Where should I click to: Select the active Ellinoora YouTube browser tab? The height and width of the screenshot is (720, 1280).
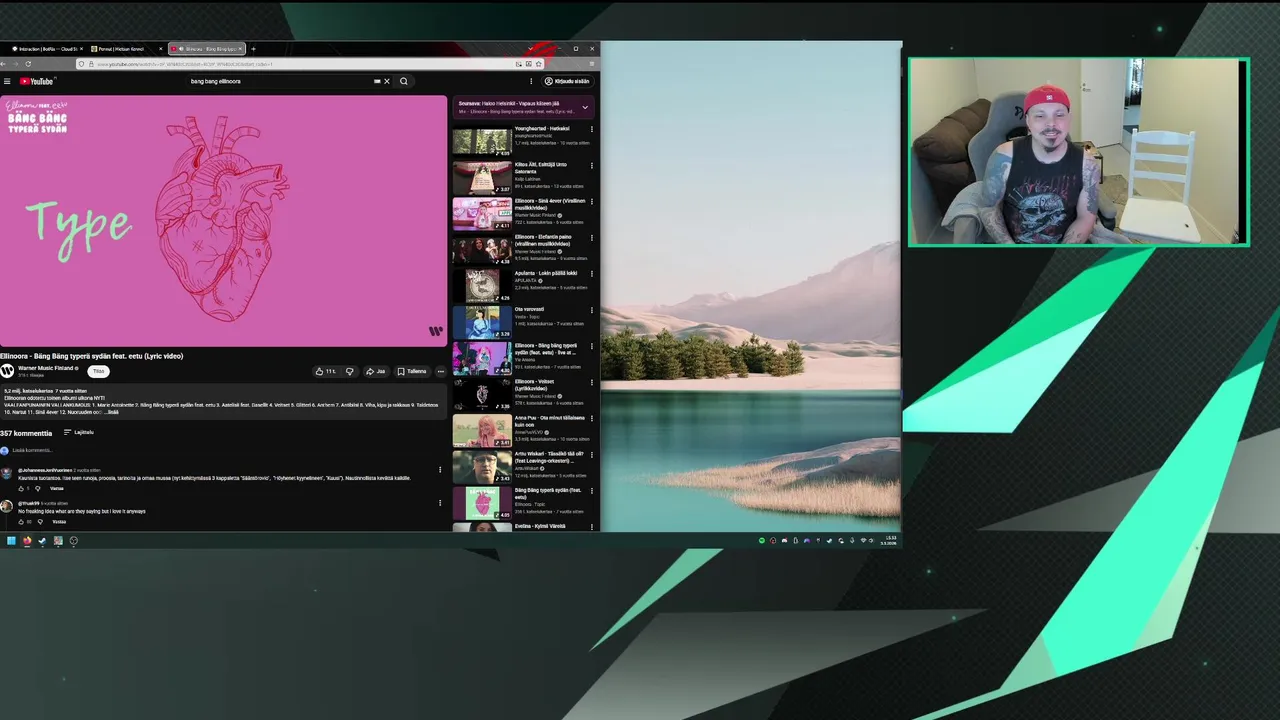click(206, 48)
